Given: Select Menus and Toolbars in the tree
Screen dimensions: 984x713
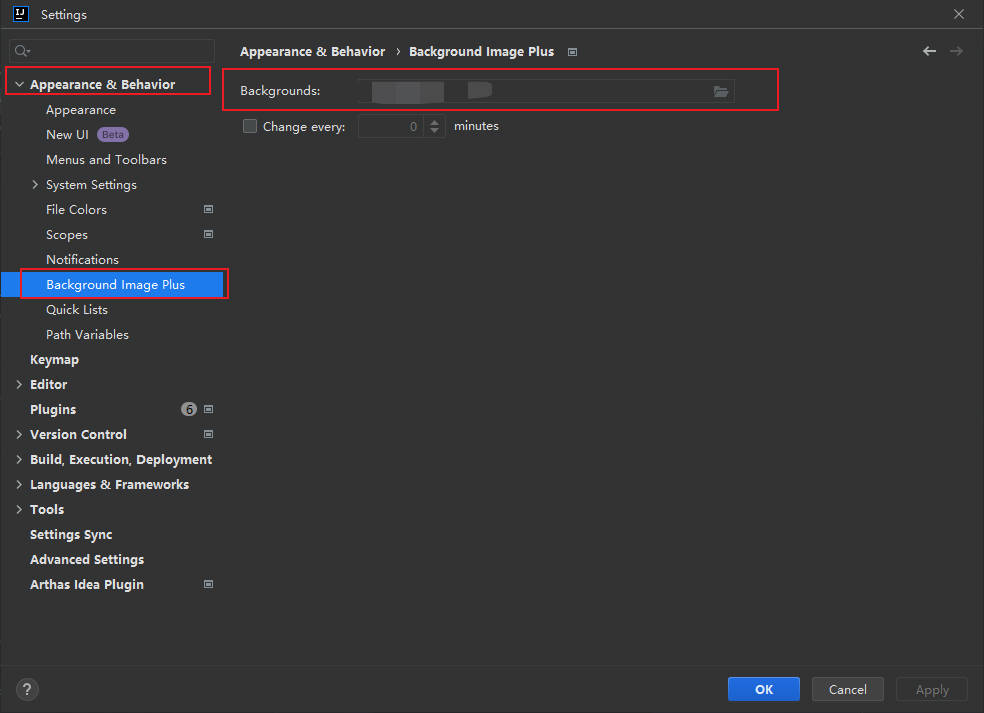Looking at the screenshot, I should pos(107,159).
